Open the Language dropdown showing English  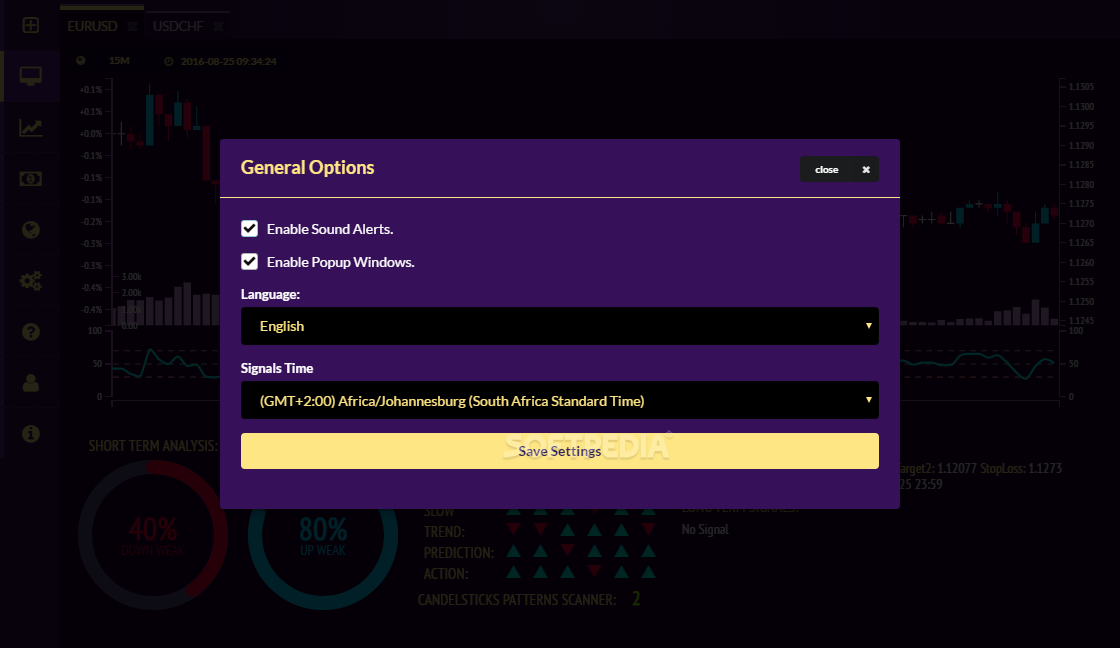pyautogui.click(x=560, y=326)
